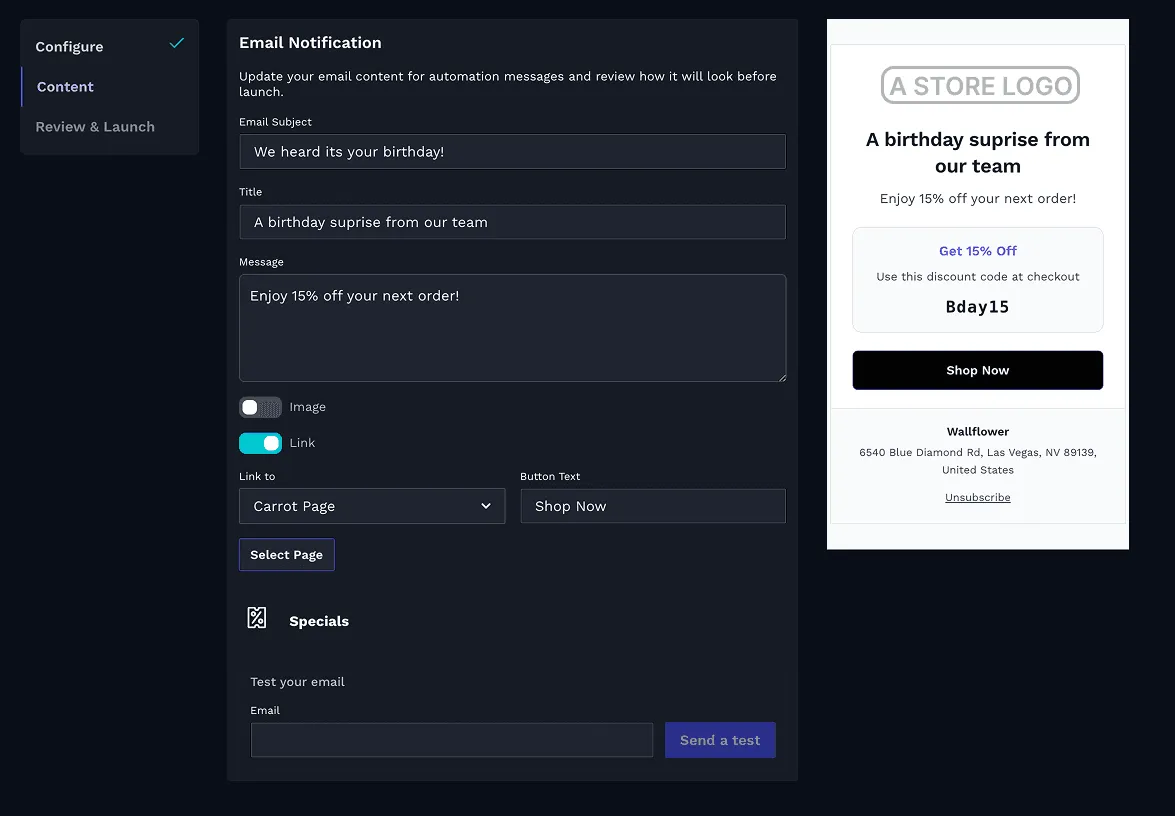
Task: Click the A STORE LOGO placeholder image
Action: (979, 85)
